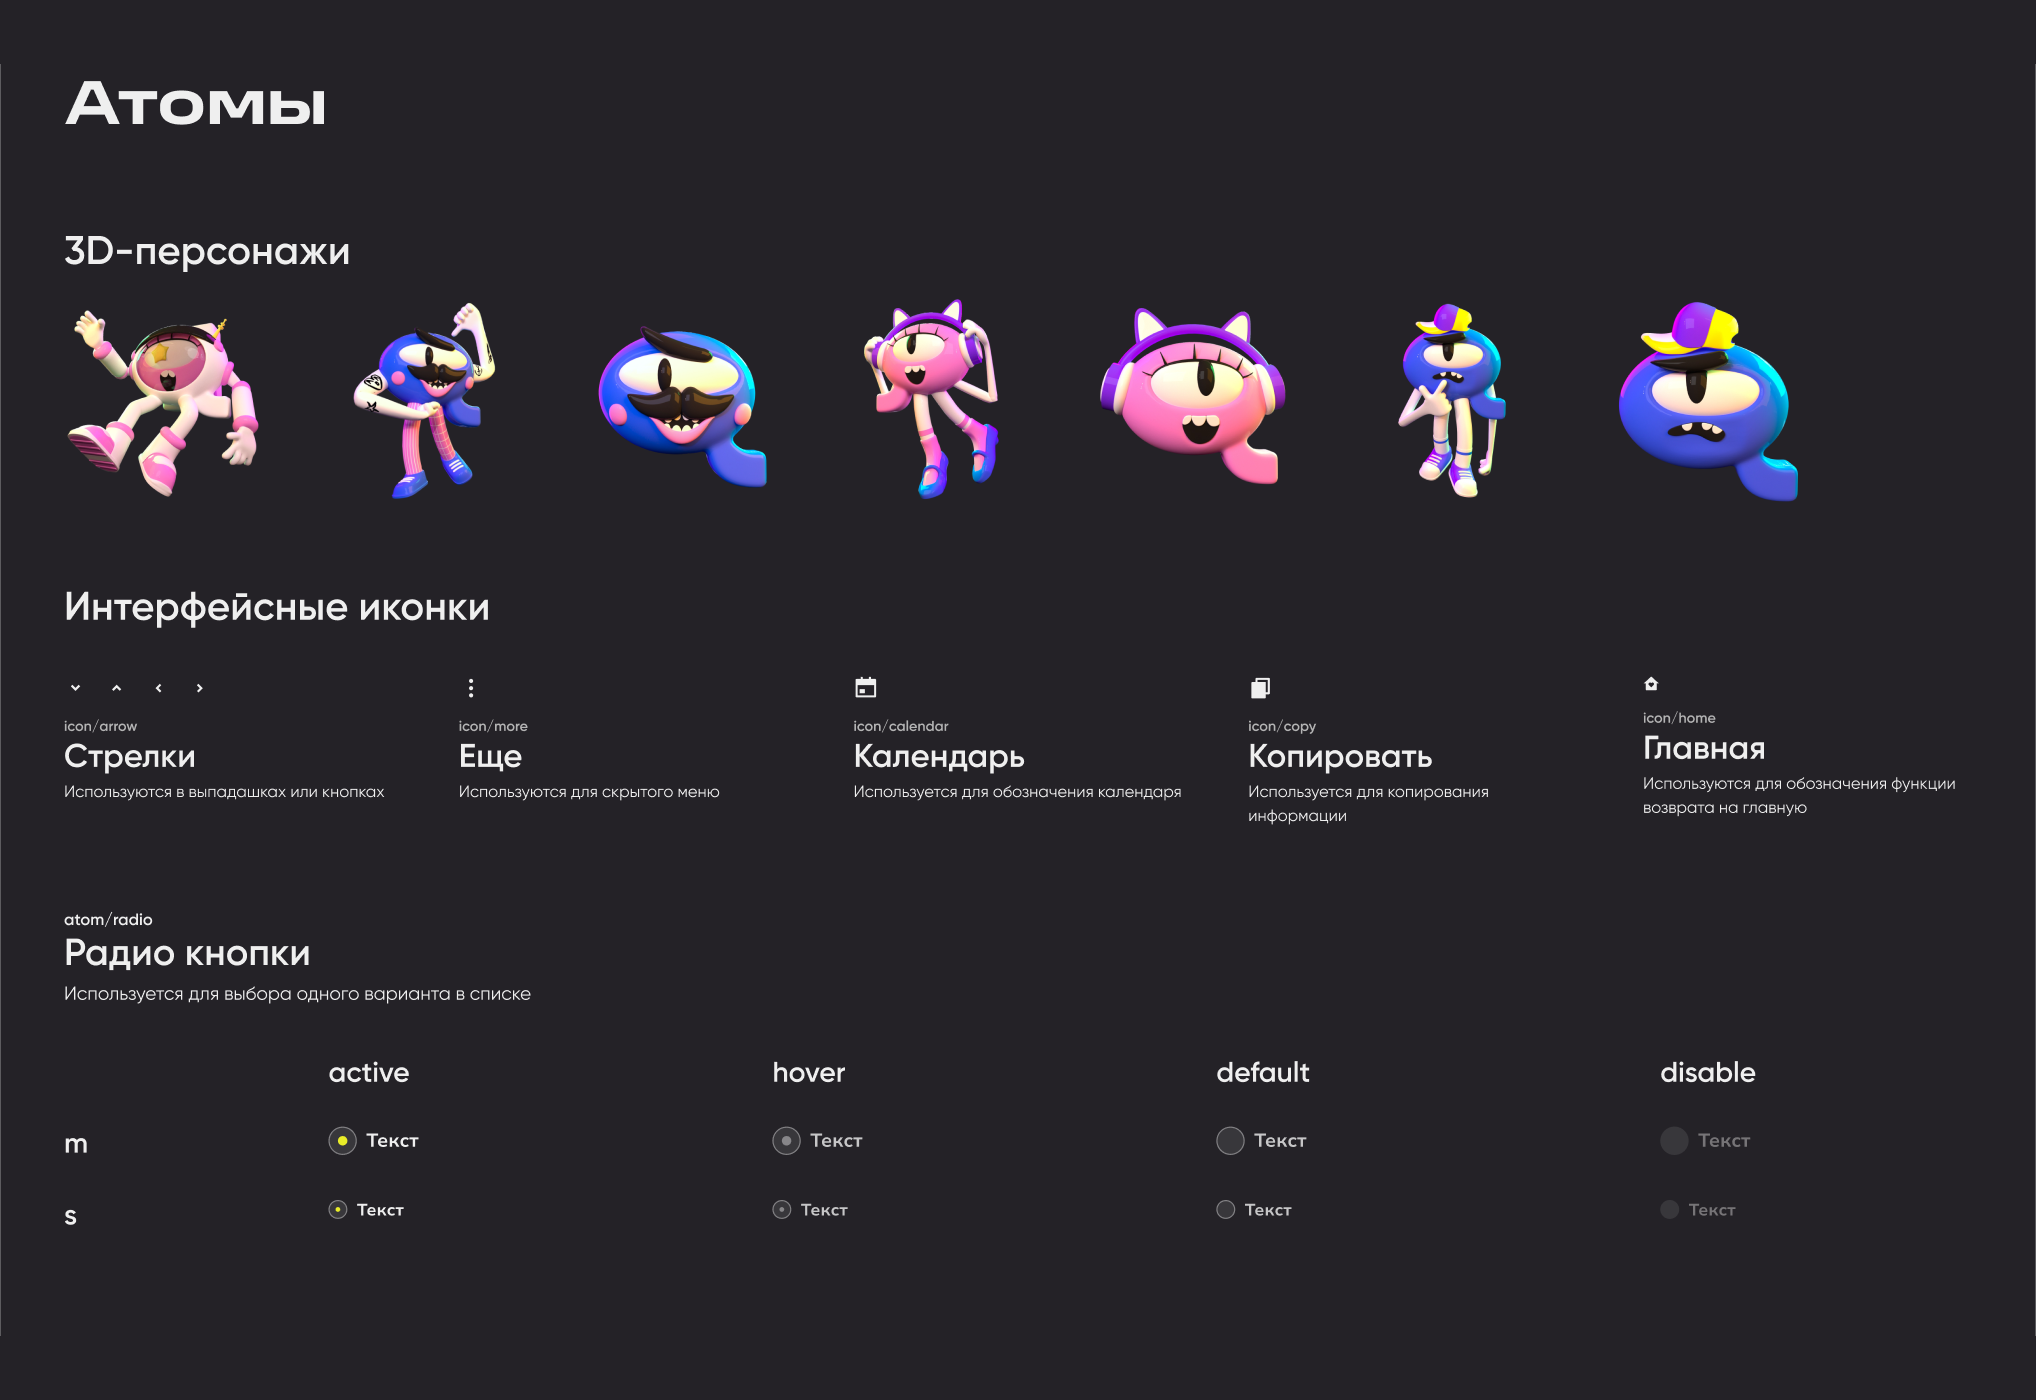
Task: Open the three-dot more icon
Action: (471, 688)
